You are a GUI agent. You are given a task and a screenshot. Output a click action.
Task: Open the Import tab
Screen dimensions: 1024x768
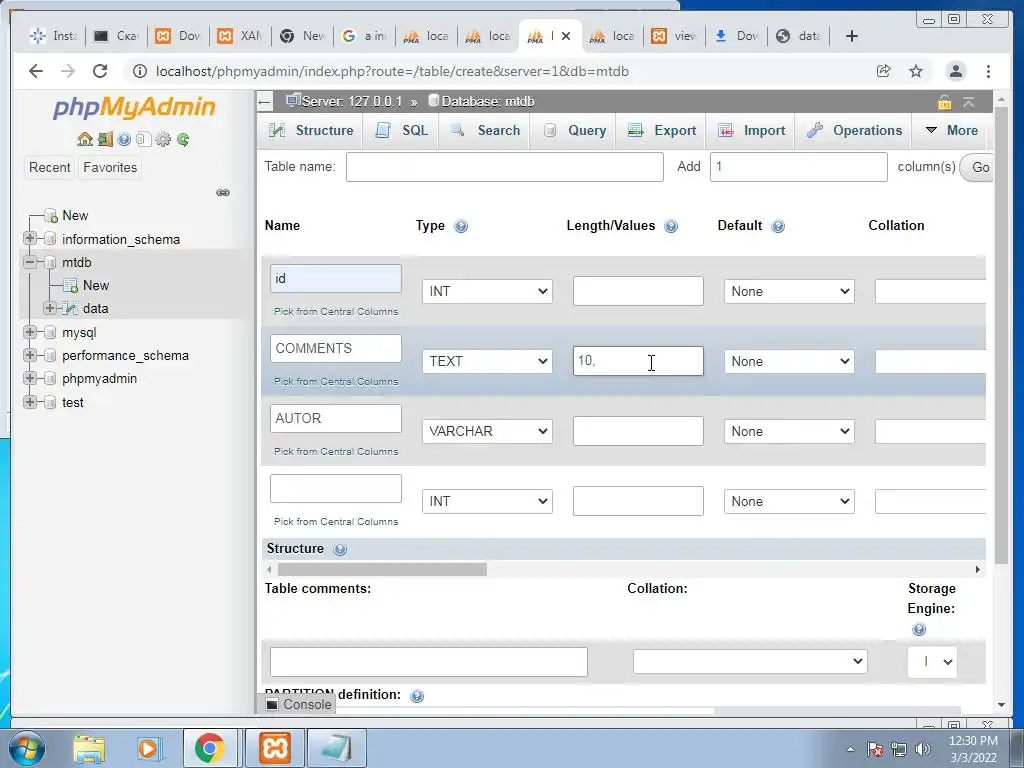click(751, 131)
